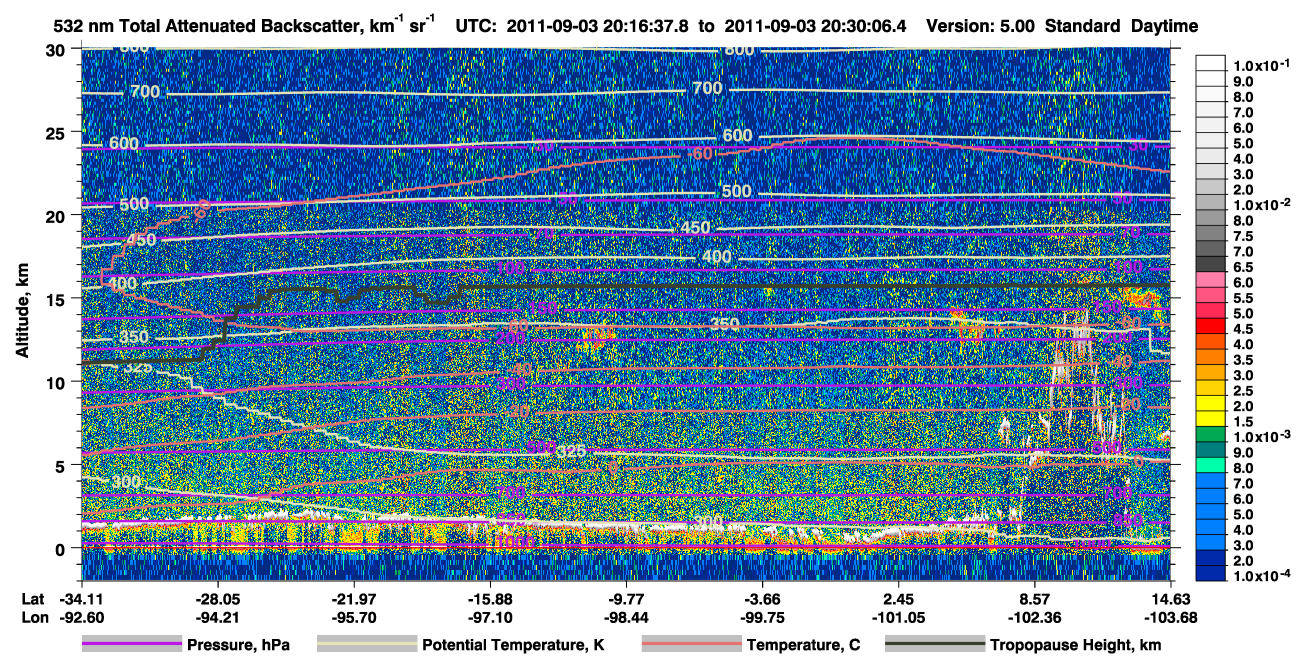Click the altitude axis tick label '30'
Screen dimensions: 1300x667
(x=57, y=49)
